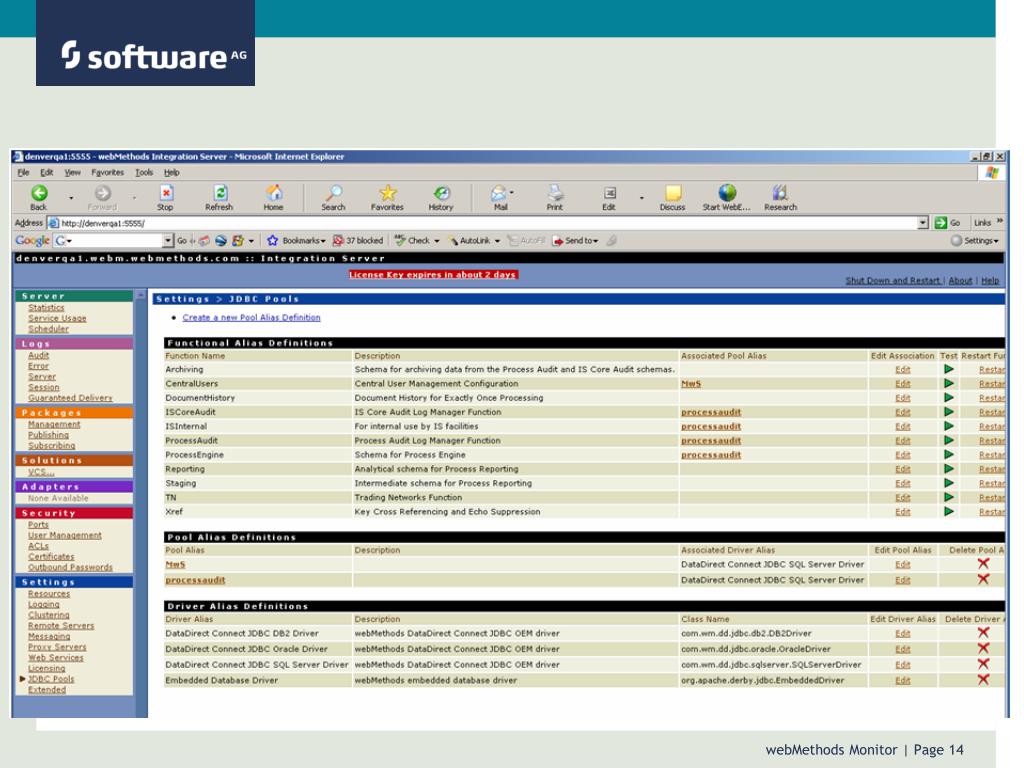
Task: Delete the MwS pool alias
Action: 983,564
